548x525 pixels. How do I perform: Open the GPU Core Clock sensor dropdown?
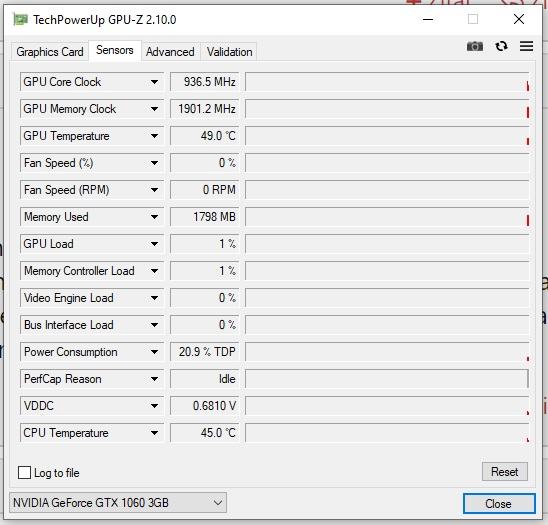[x=92, y=82]
